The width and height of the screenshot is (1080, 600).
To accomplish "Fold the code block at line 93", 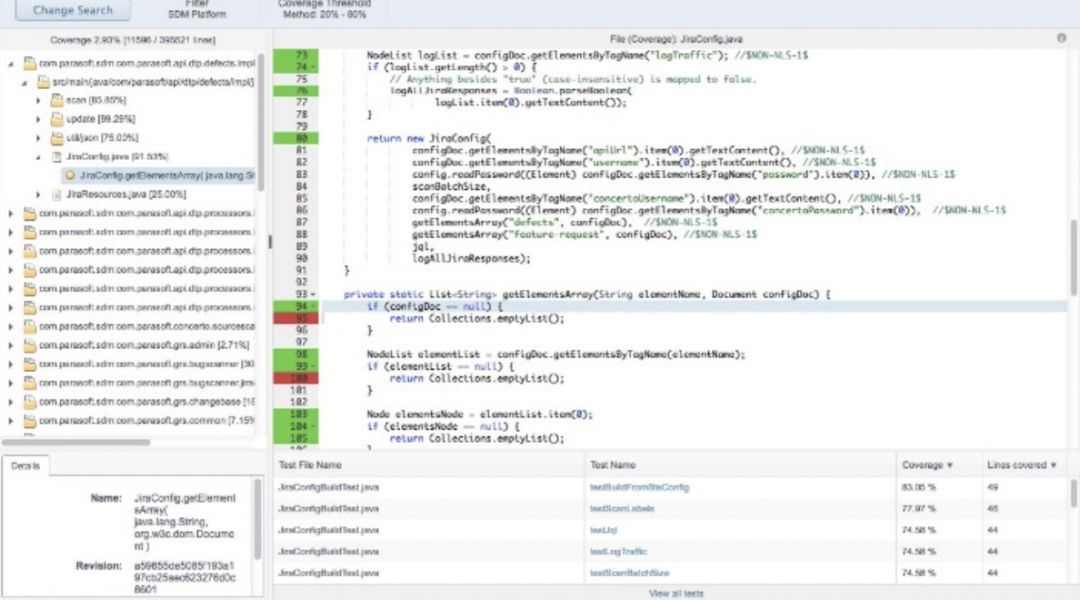I will point(313,294).
